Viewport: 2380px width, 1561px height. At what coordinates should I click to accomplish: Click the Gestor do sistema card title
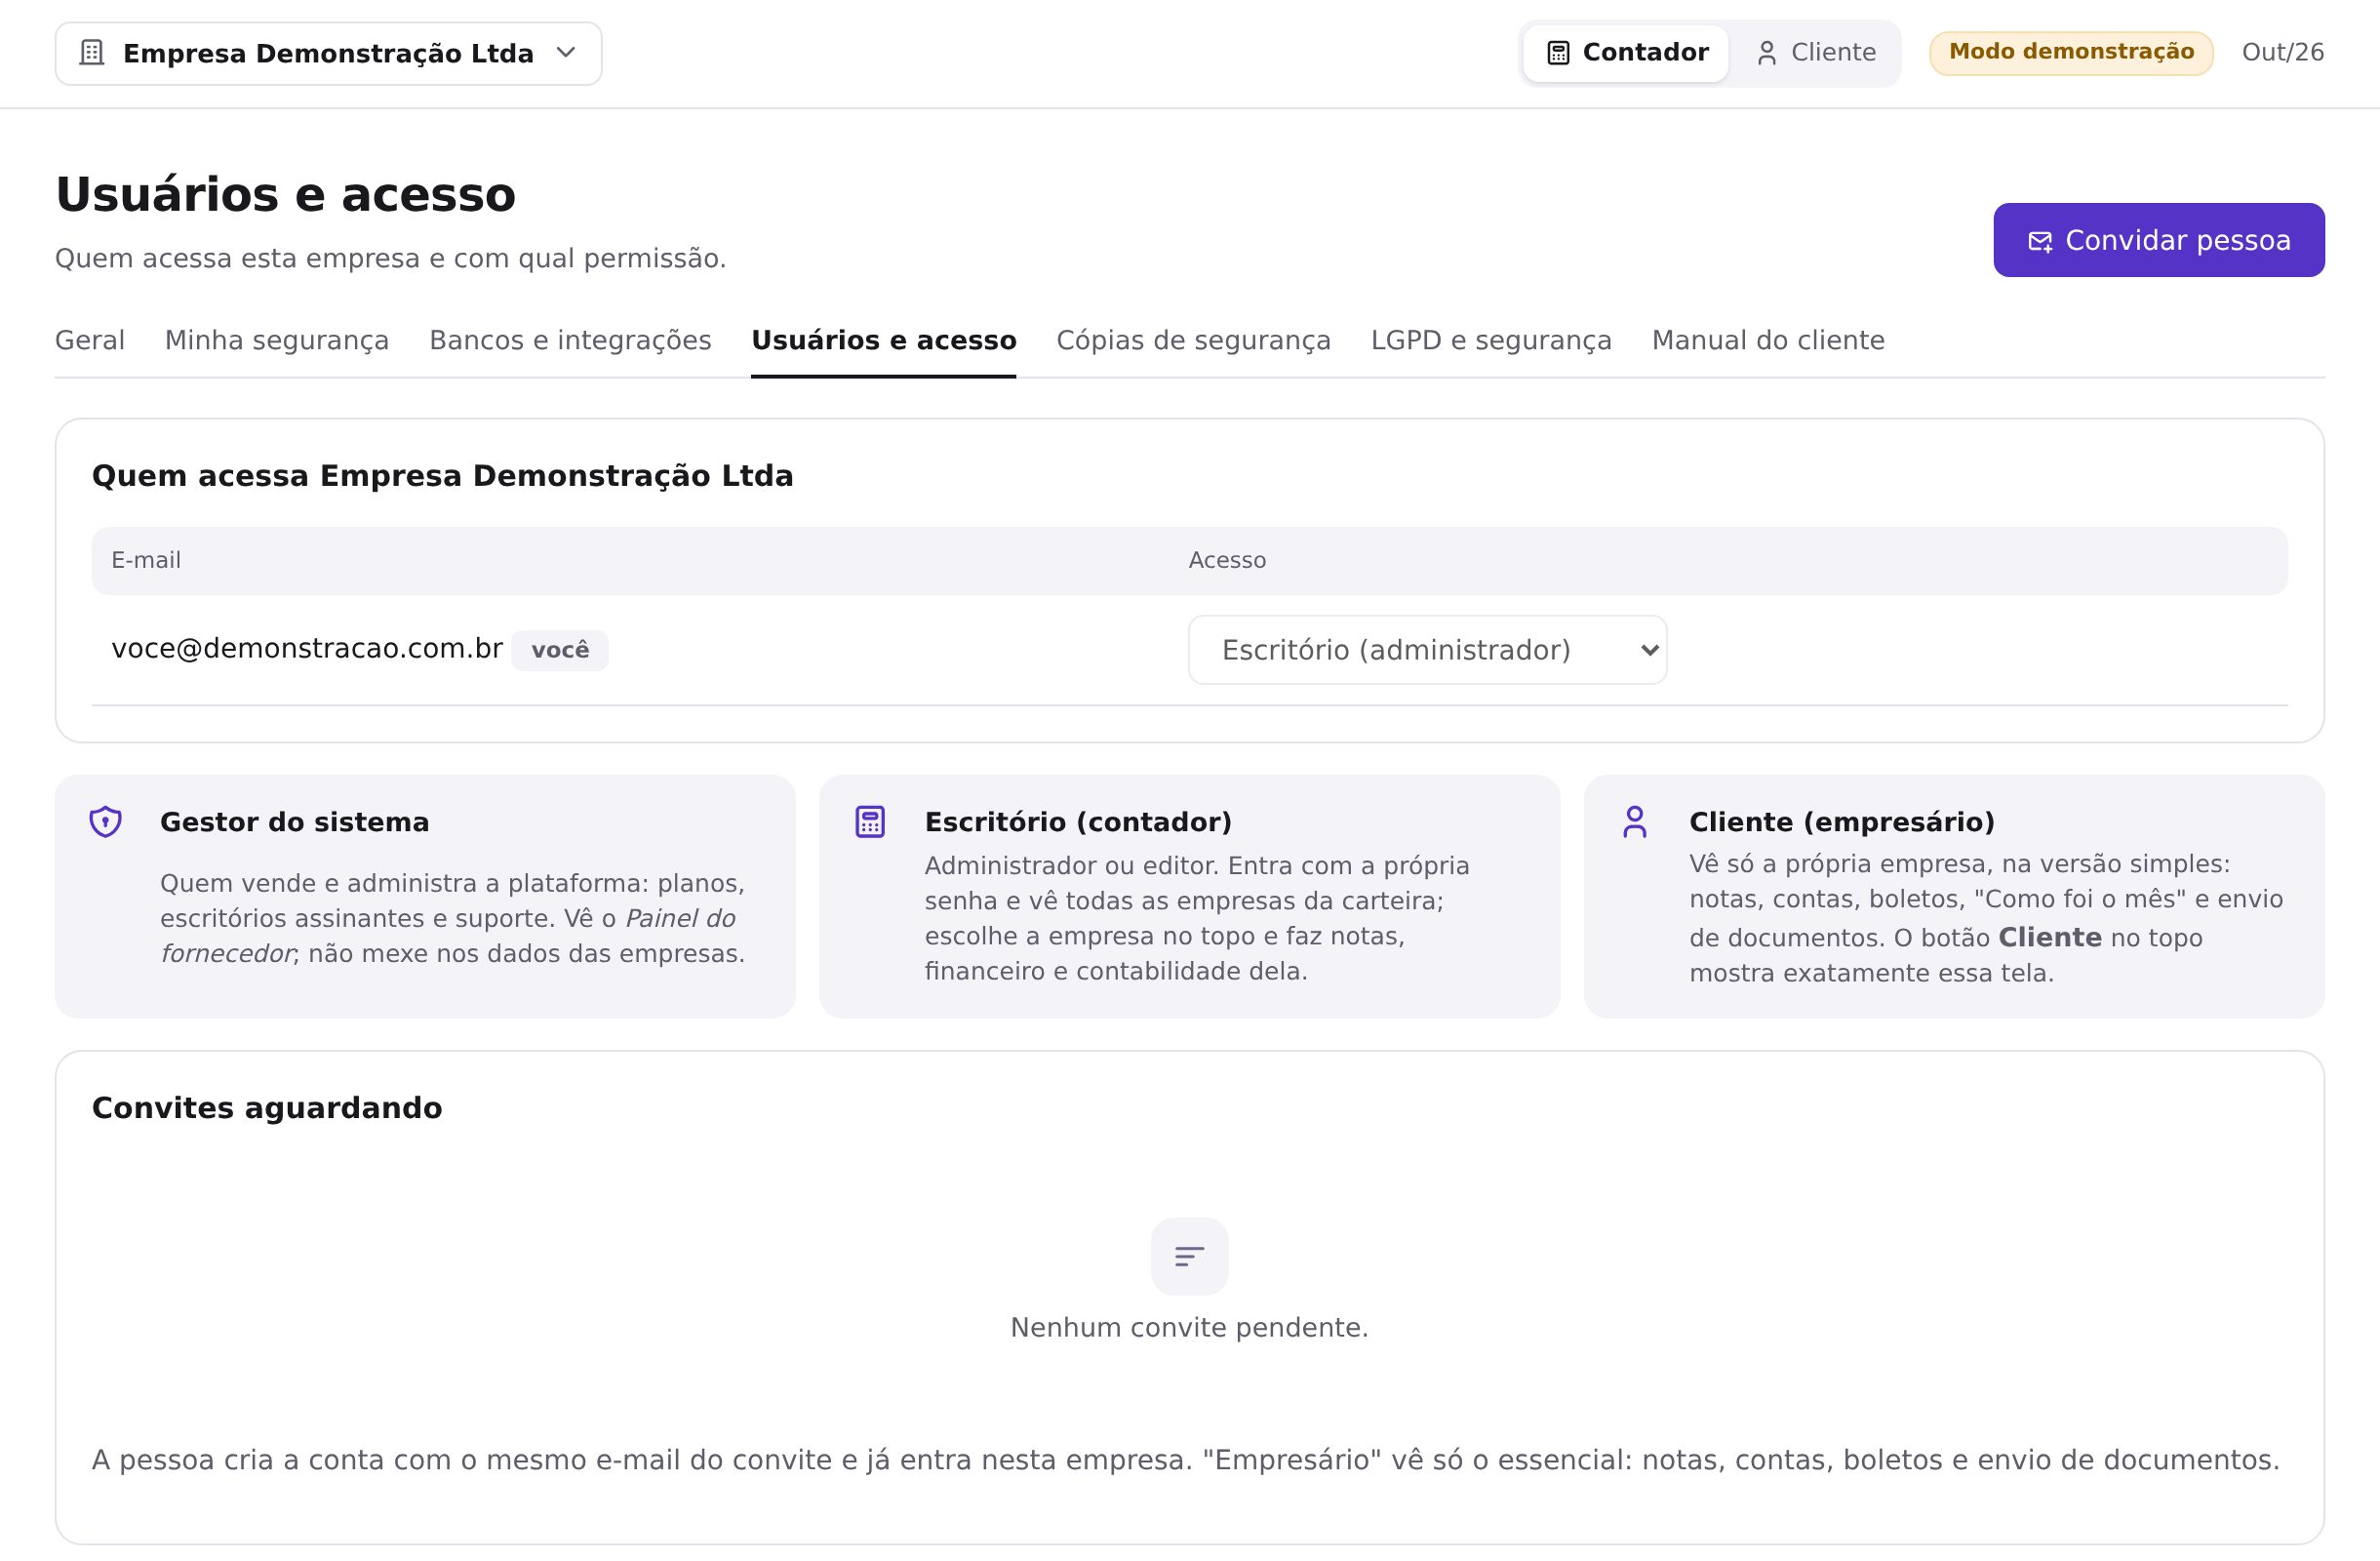pos(295,822)
